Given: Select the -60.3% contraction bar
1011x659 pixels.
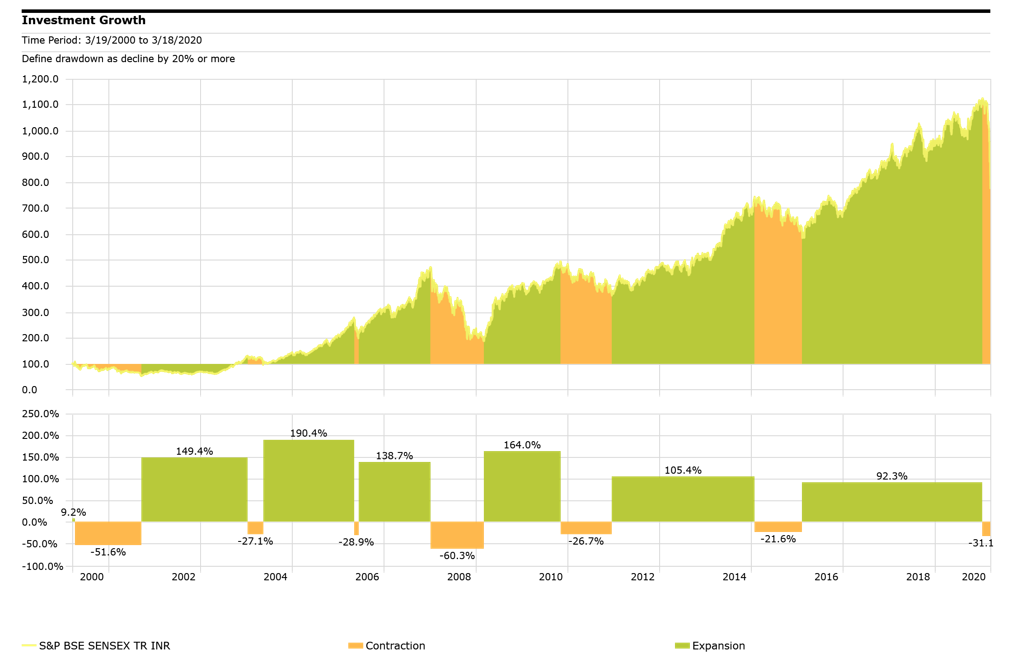Looking at the screenshot, I should (x=457, y=535).
